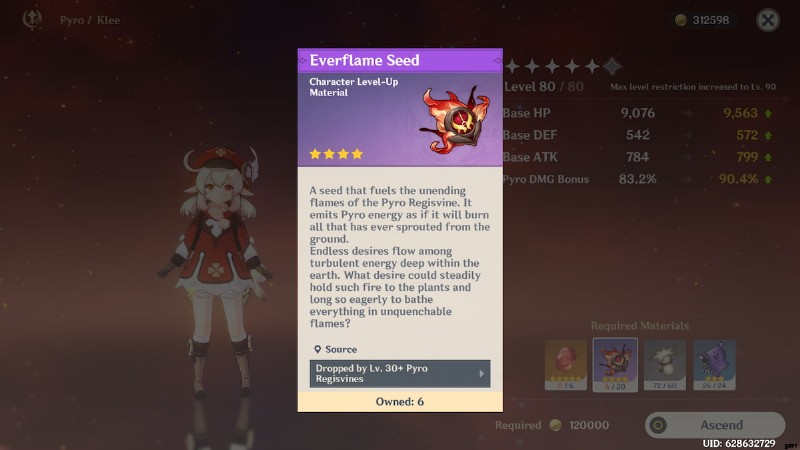Screen dimensions: 800x450
Task: Click the Pyro element emblem icon
Action: (x=32, y=19)
